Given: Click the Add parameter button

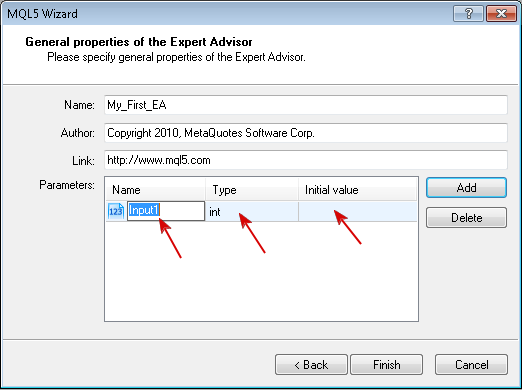Looking at the screenshot, I should click(x=466, y=188).
